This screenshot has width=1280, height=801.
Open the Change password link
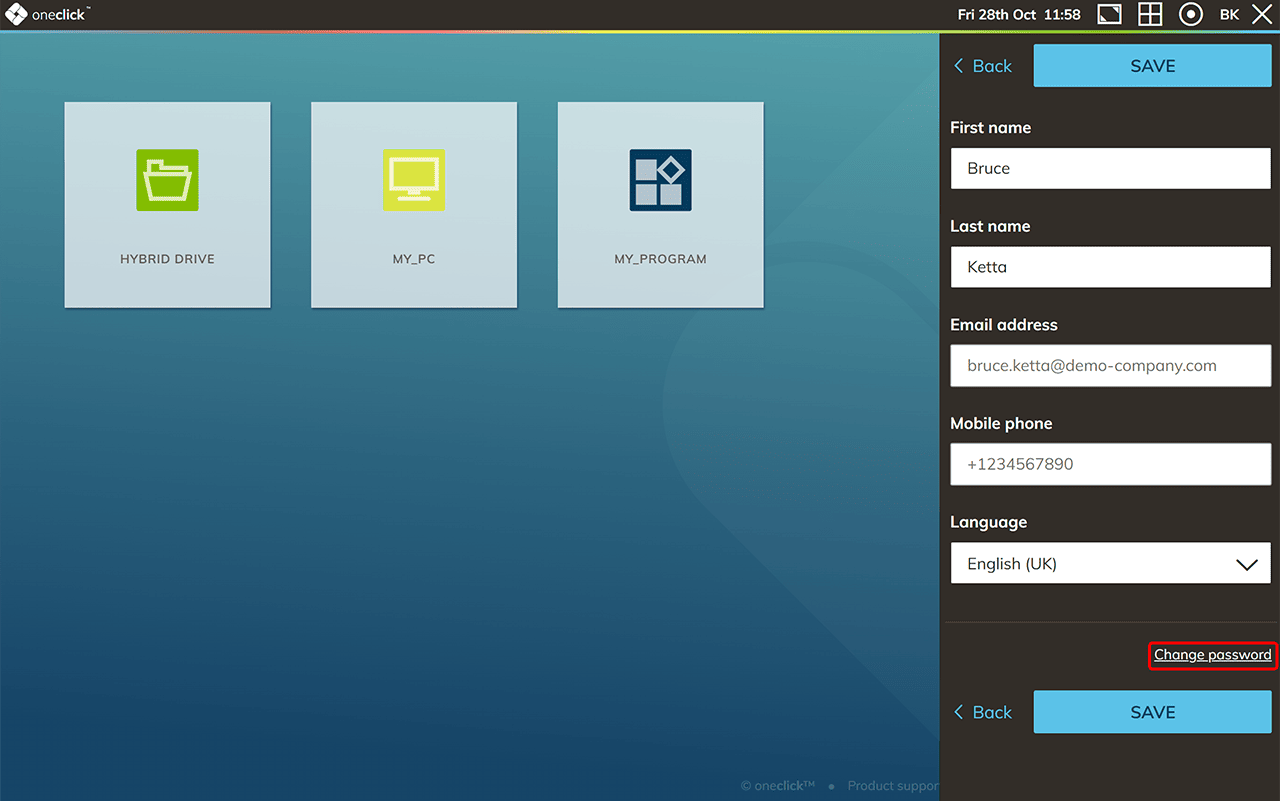(1212, 655)
